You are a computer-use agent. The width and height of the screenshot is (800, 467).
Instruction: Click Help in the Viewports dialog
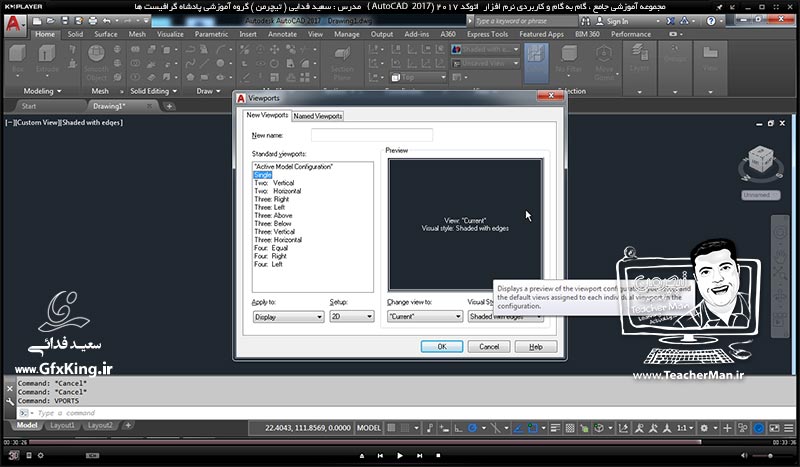pyautogui.click(x=536, y=347)
